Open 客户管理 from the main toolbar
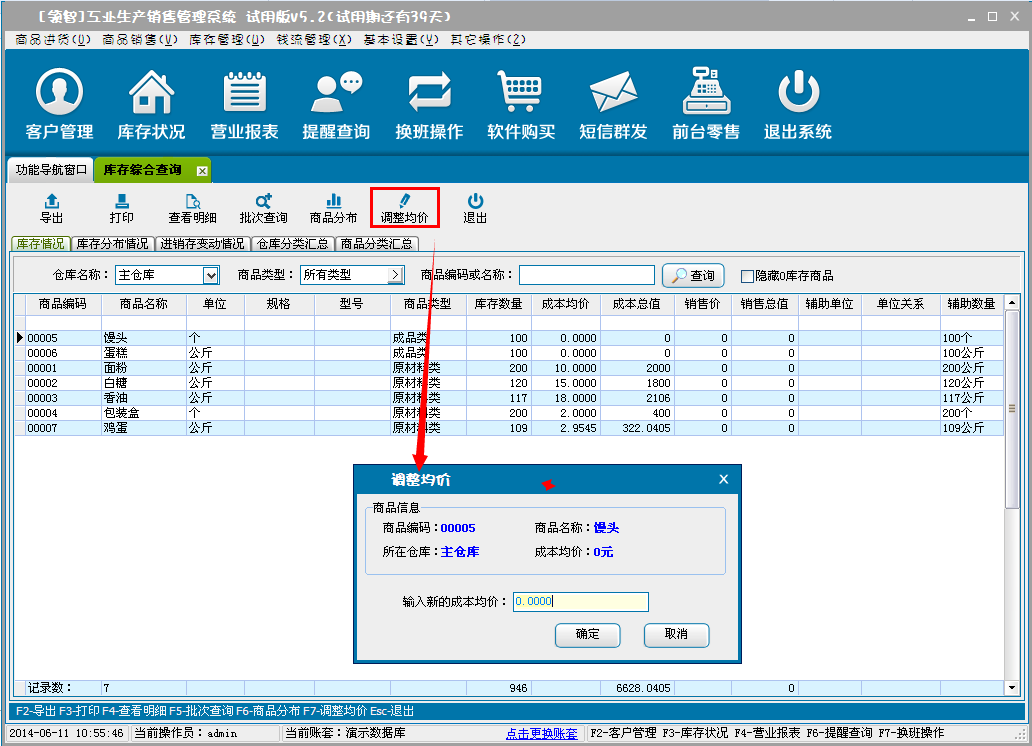The height and width of the screenshot is (746, 1032). click(59, 104)
